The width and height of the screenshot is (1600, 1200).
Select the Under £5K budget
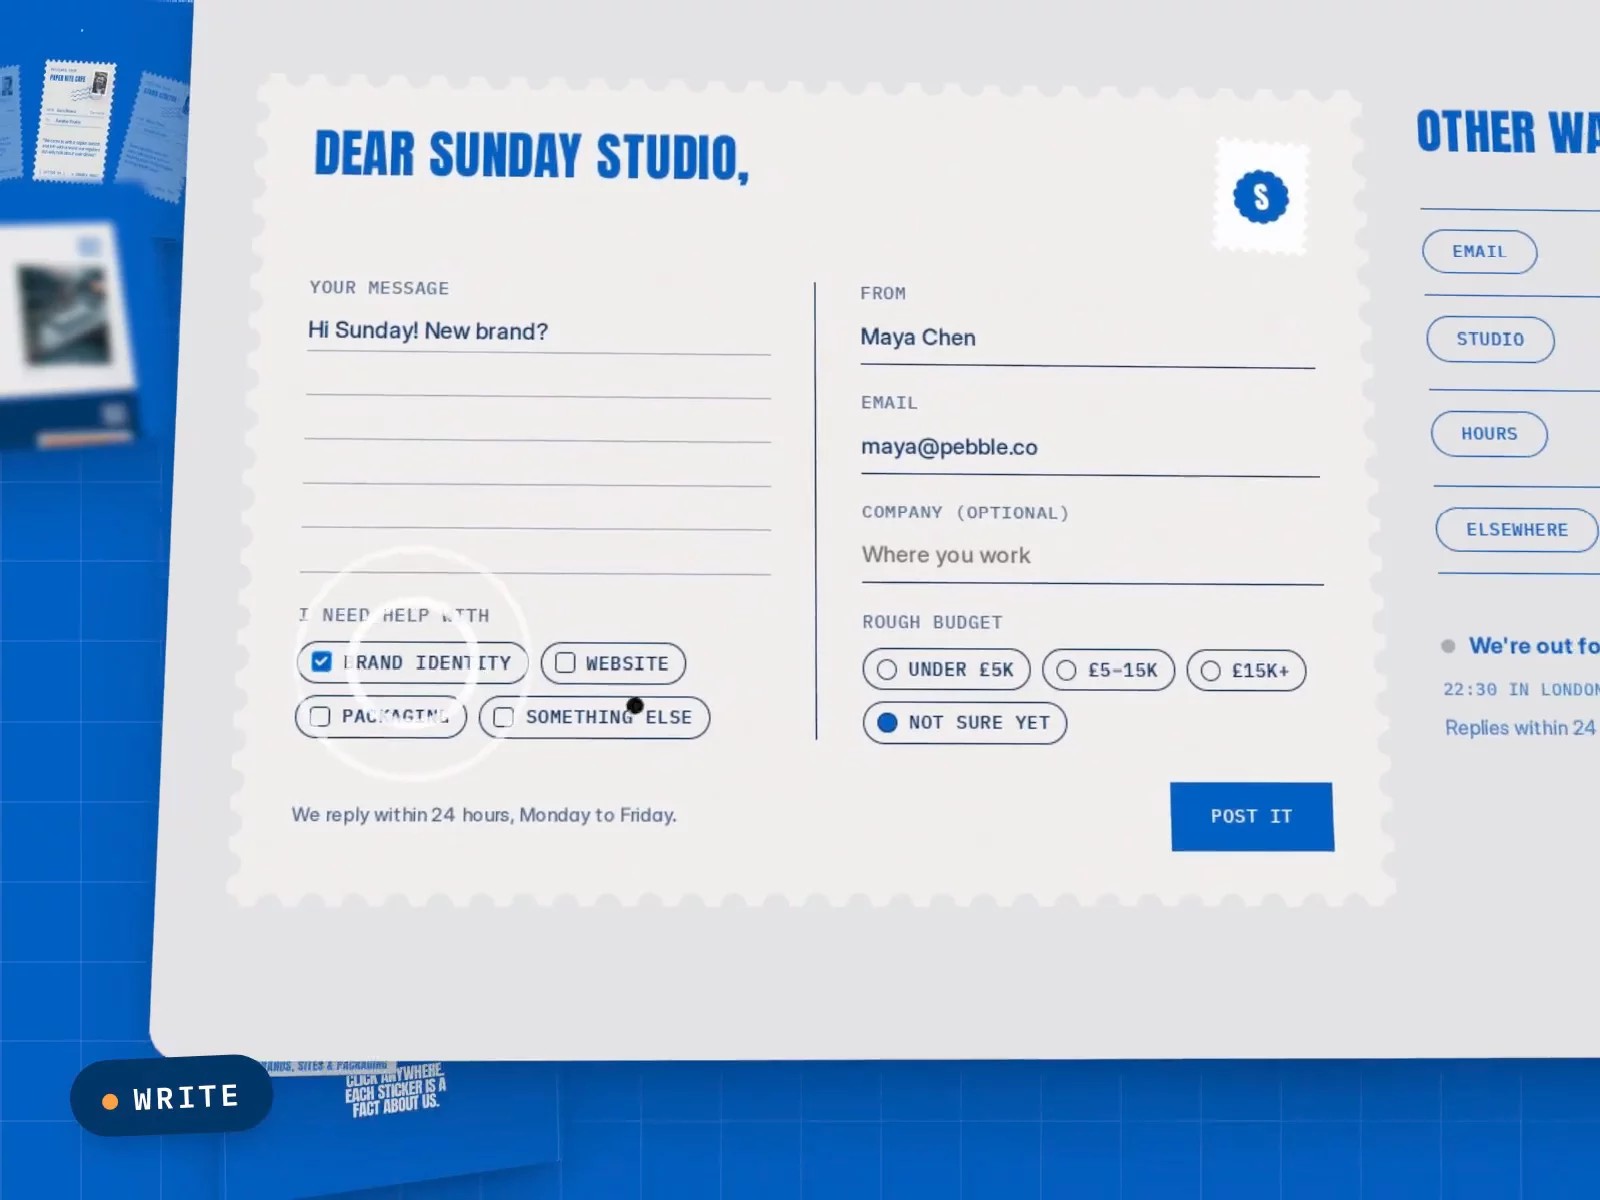946,669
